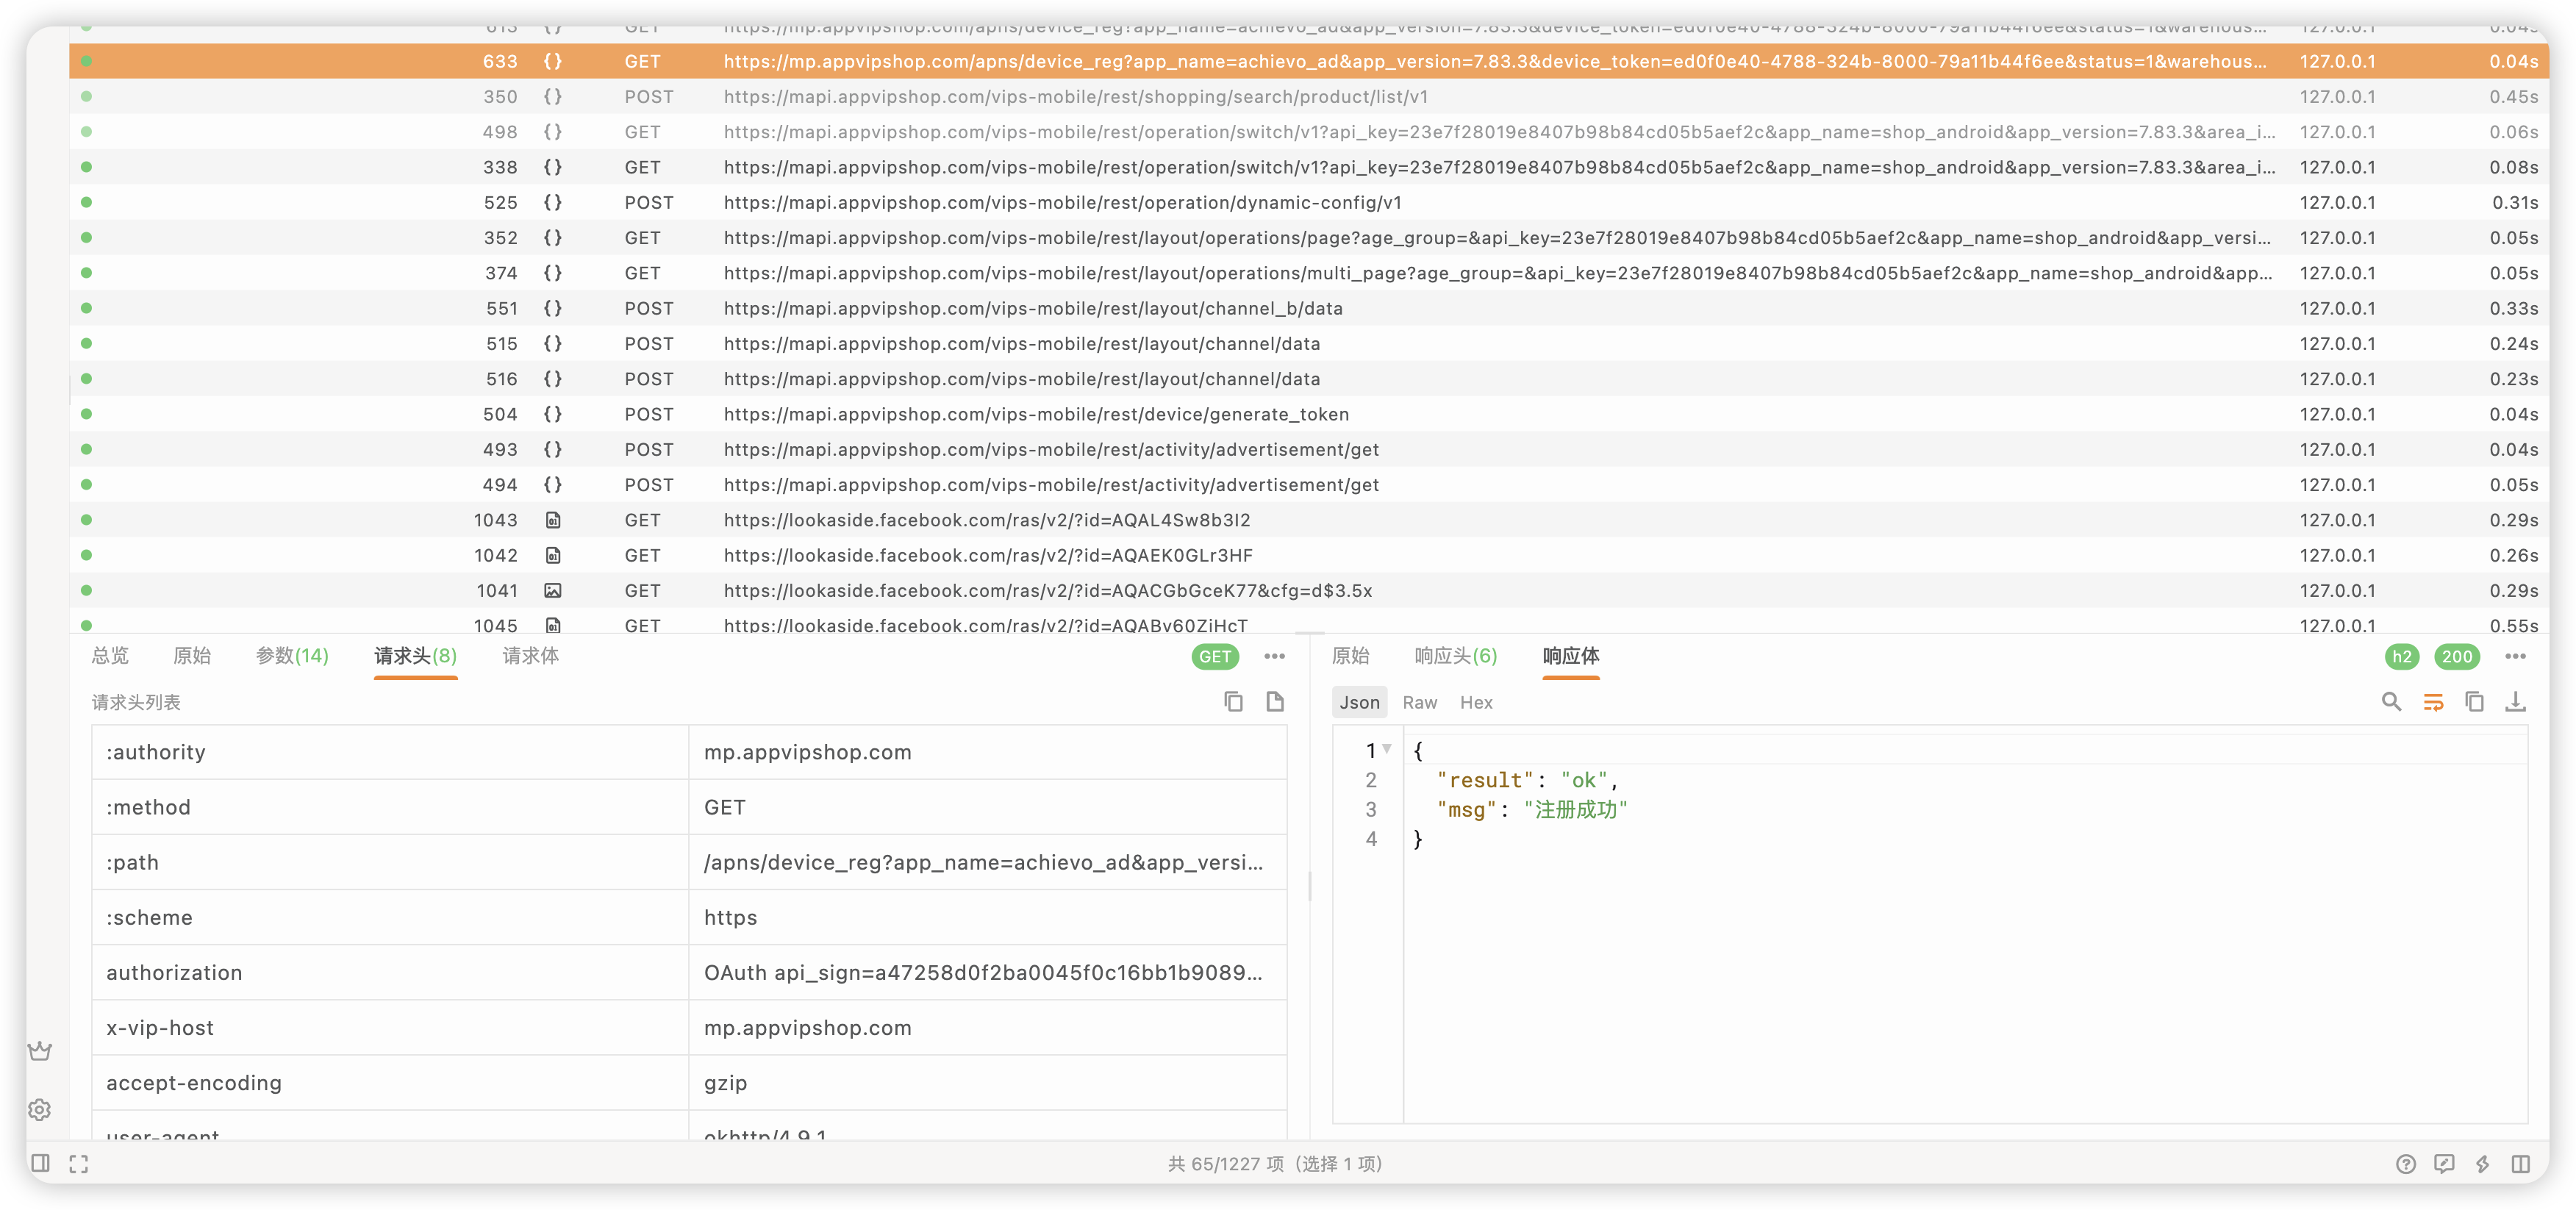Screen dimensions: 2576x1210
Task: Select row 374 multi_page request
Action: pyautogui.click(x=1308, y=273)
